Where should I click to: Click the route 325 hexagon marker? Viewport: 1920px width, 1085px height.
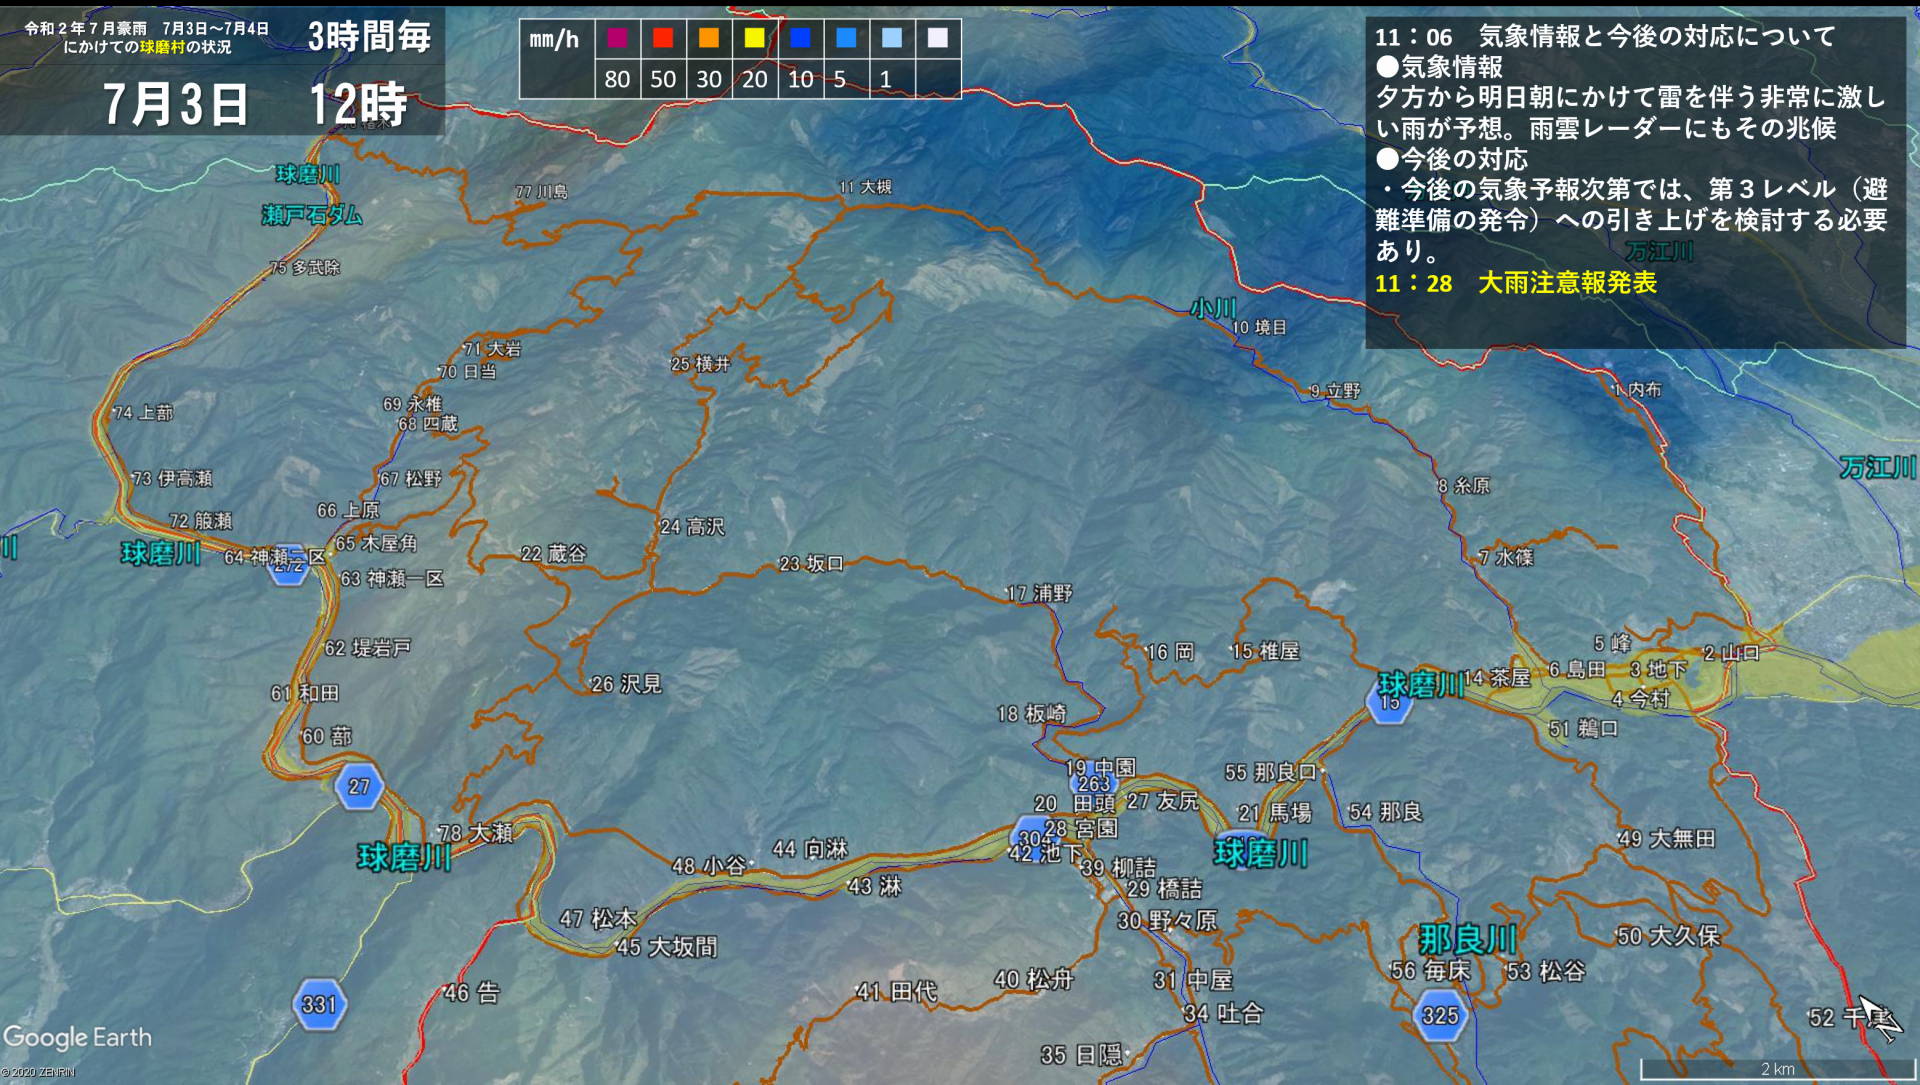[1440, 1015]
